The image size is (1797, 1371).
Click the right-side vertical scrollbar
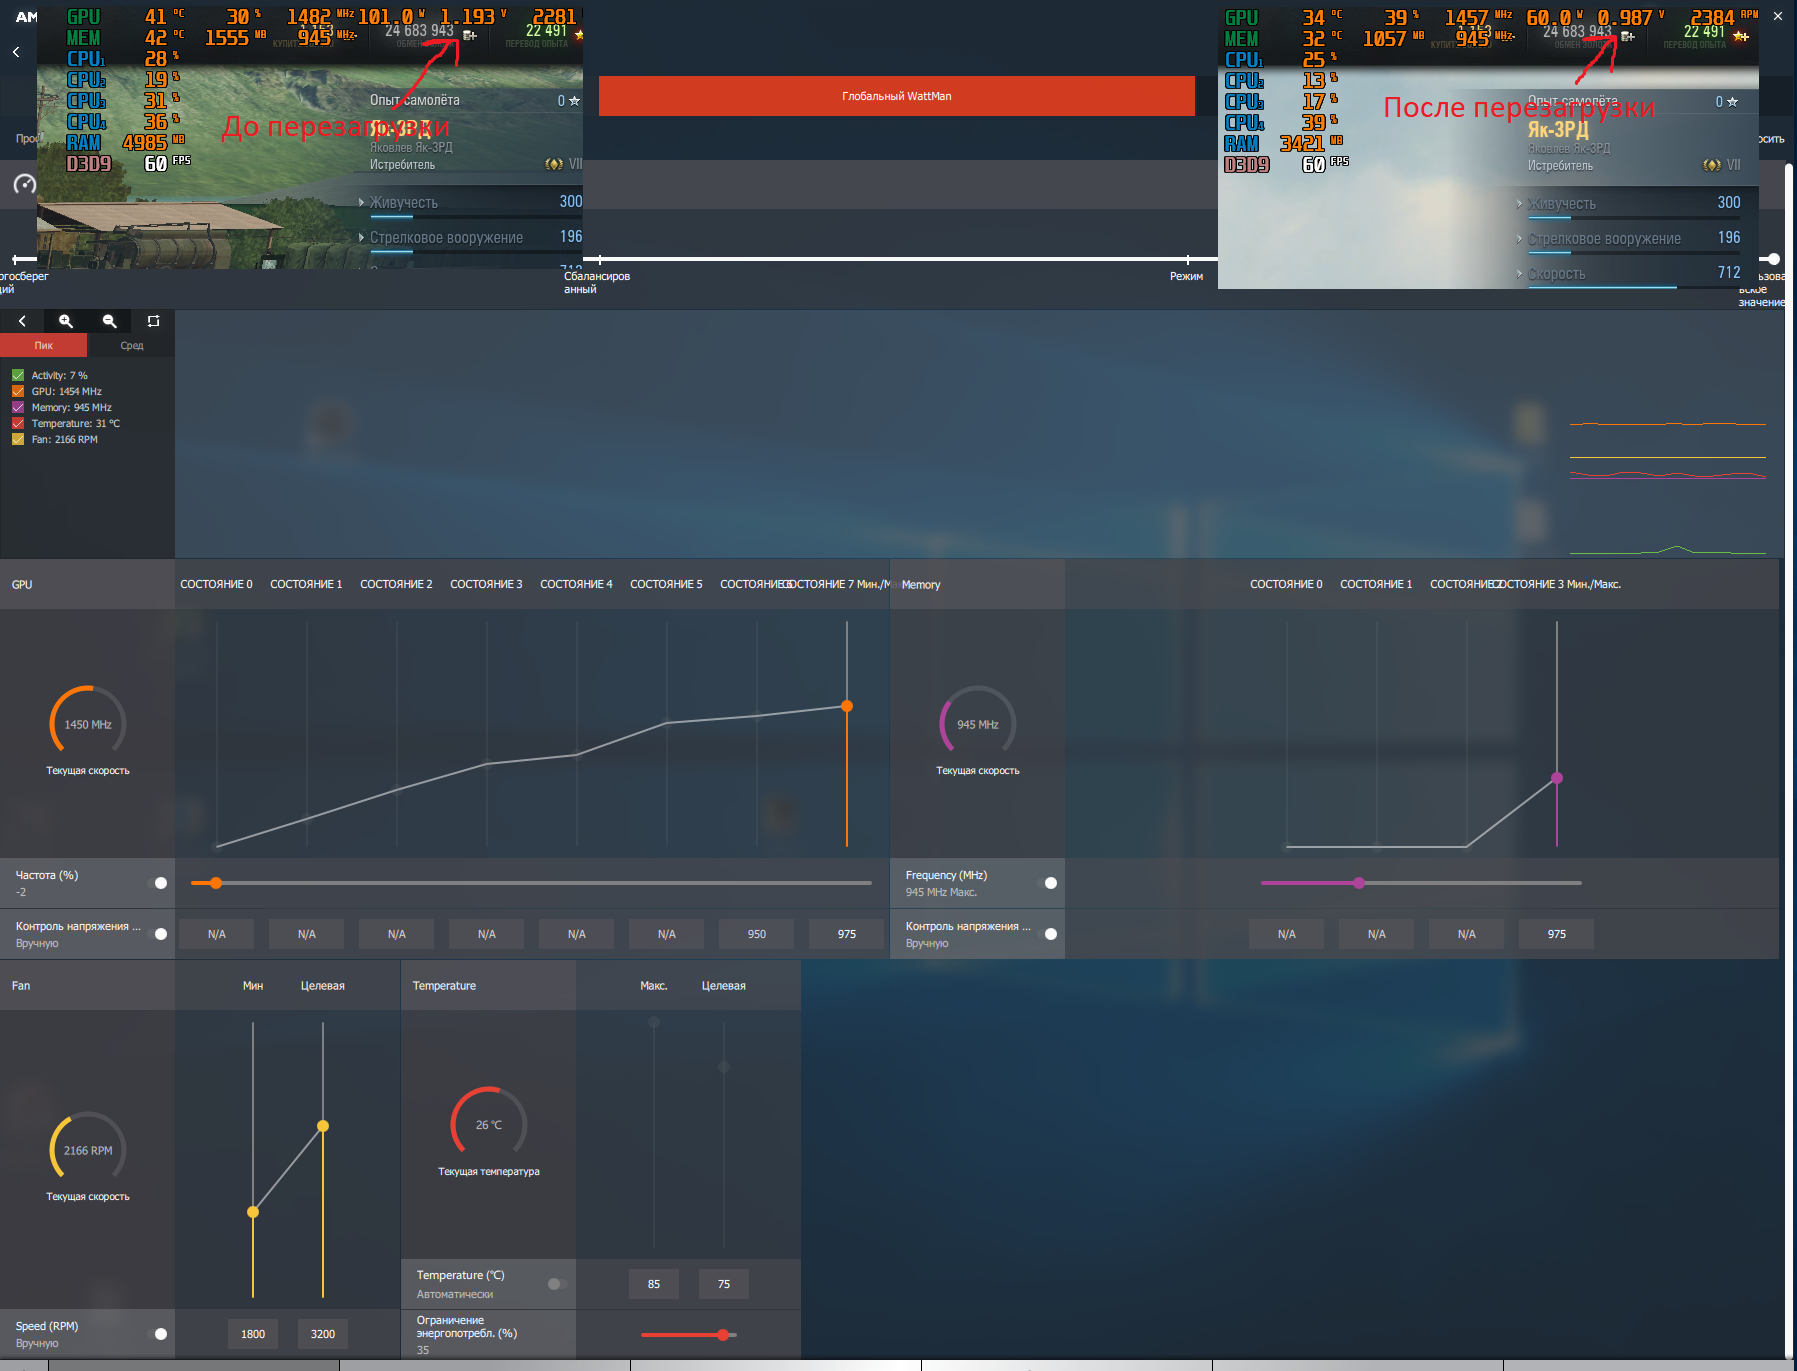click(x=1789, y=760)
